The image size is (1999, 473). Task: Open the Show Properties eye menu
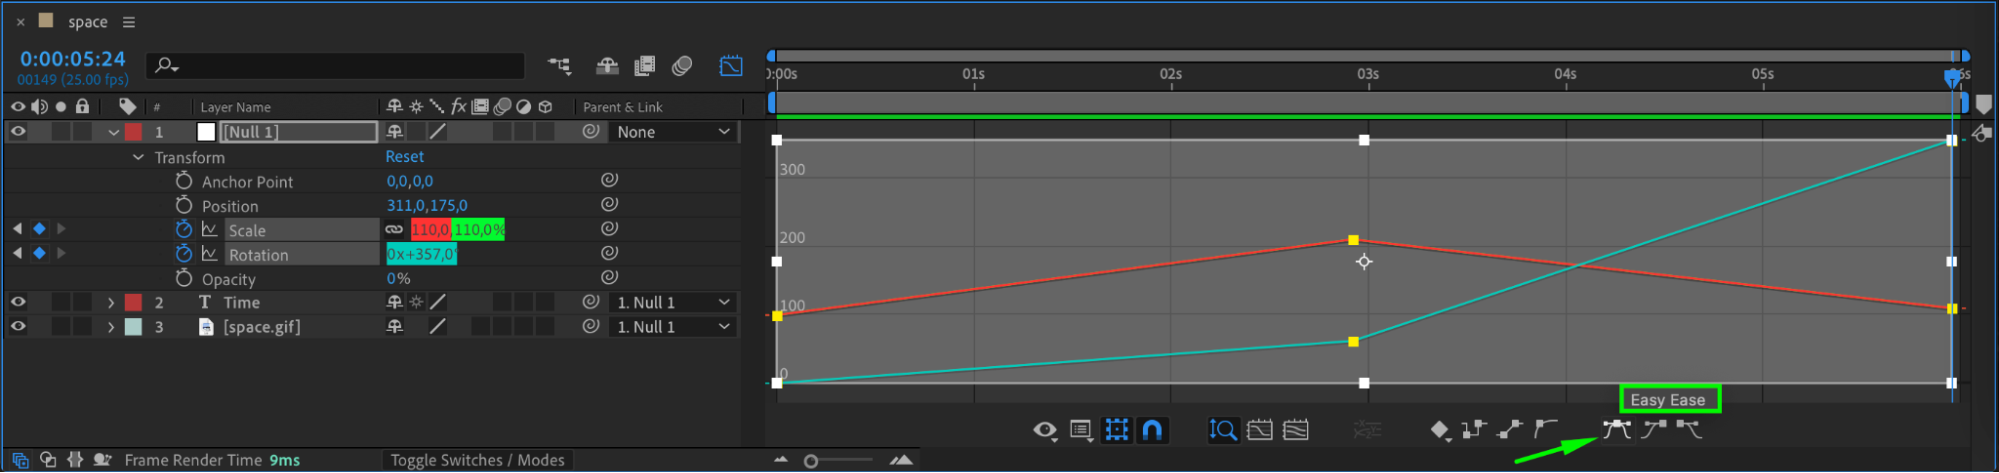click(x=1045, y=430)
